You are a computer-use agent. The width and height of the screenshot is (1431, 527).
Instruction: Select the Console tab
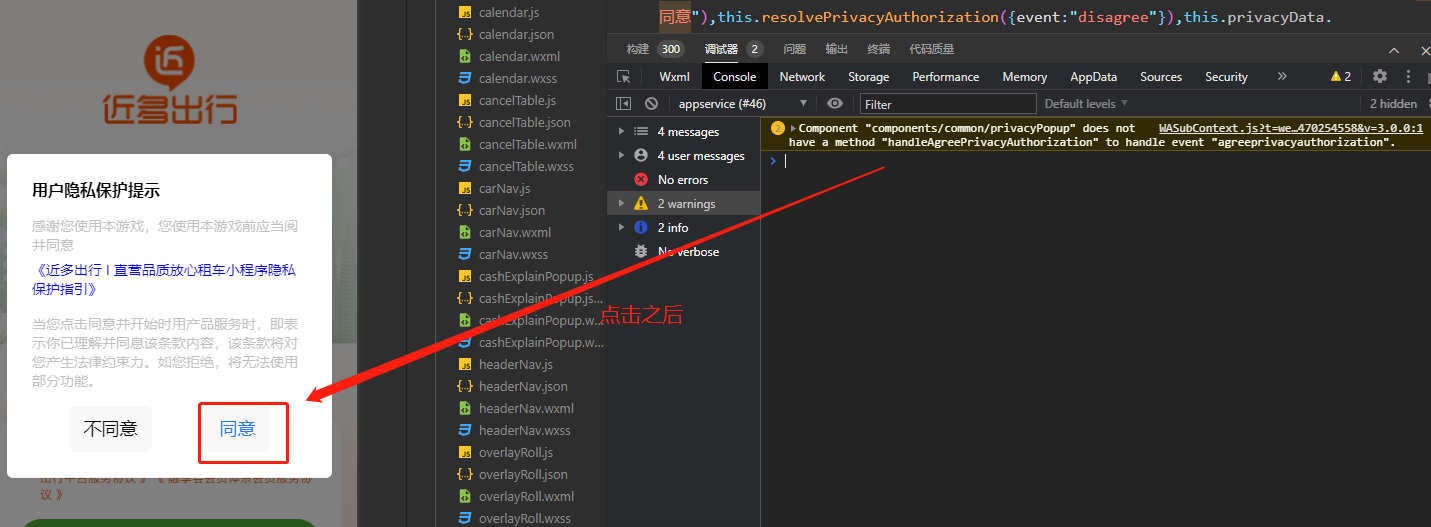[735, 77]
